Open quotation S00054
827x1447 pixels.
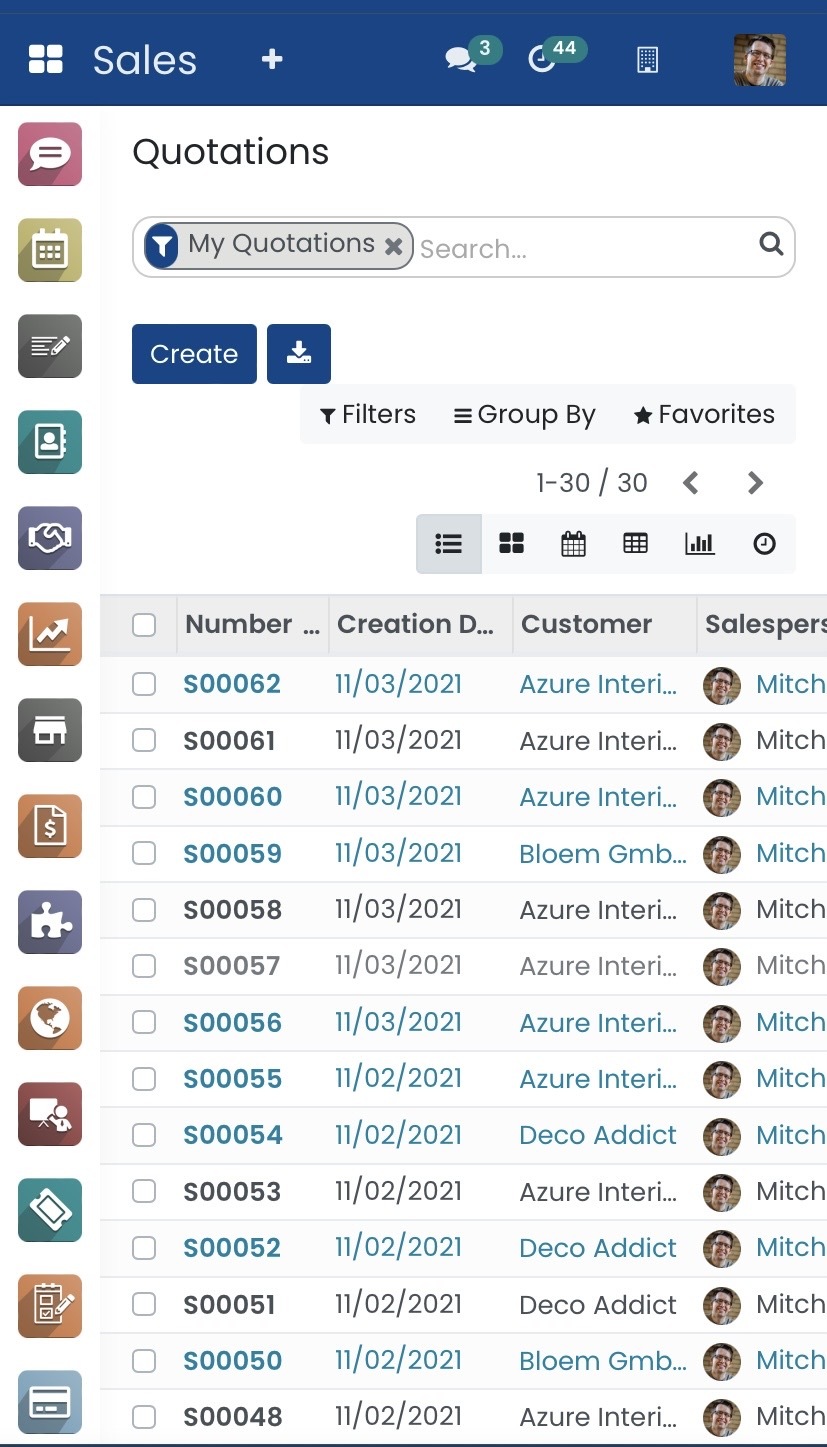(233, 1135)
